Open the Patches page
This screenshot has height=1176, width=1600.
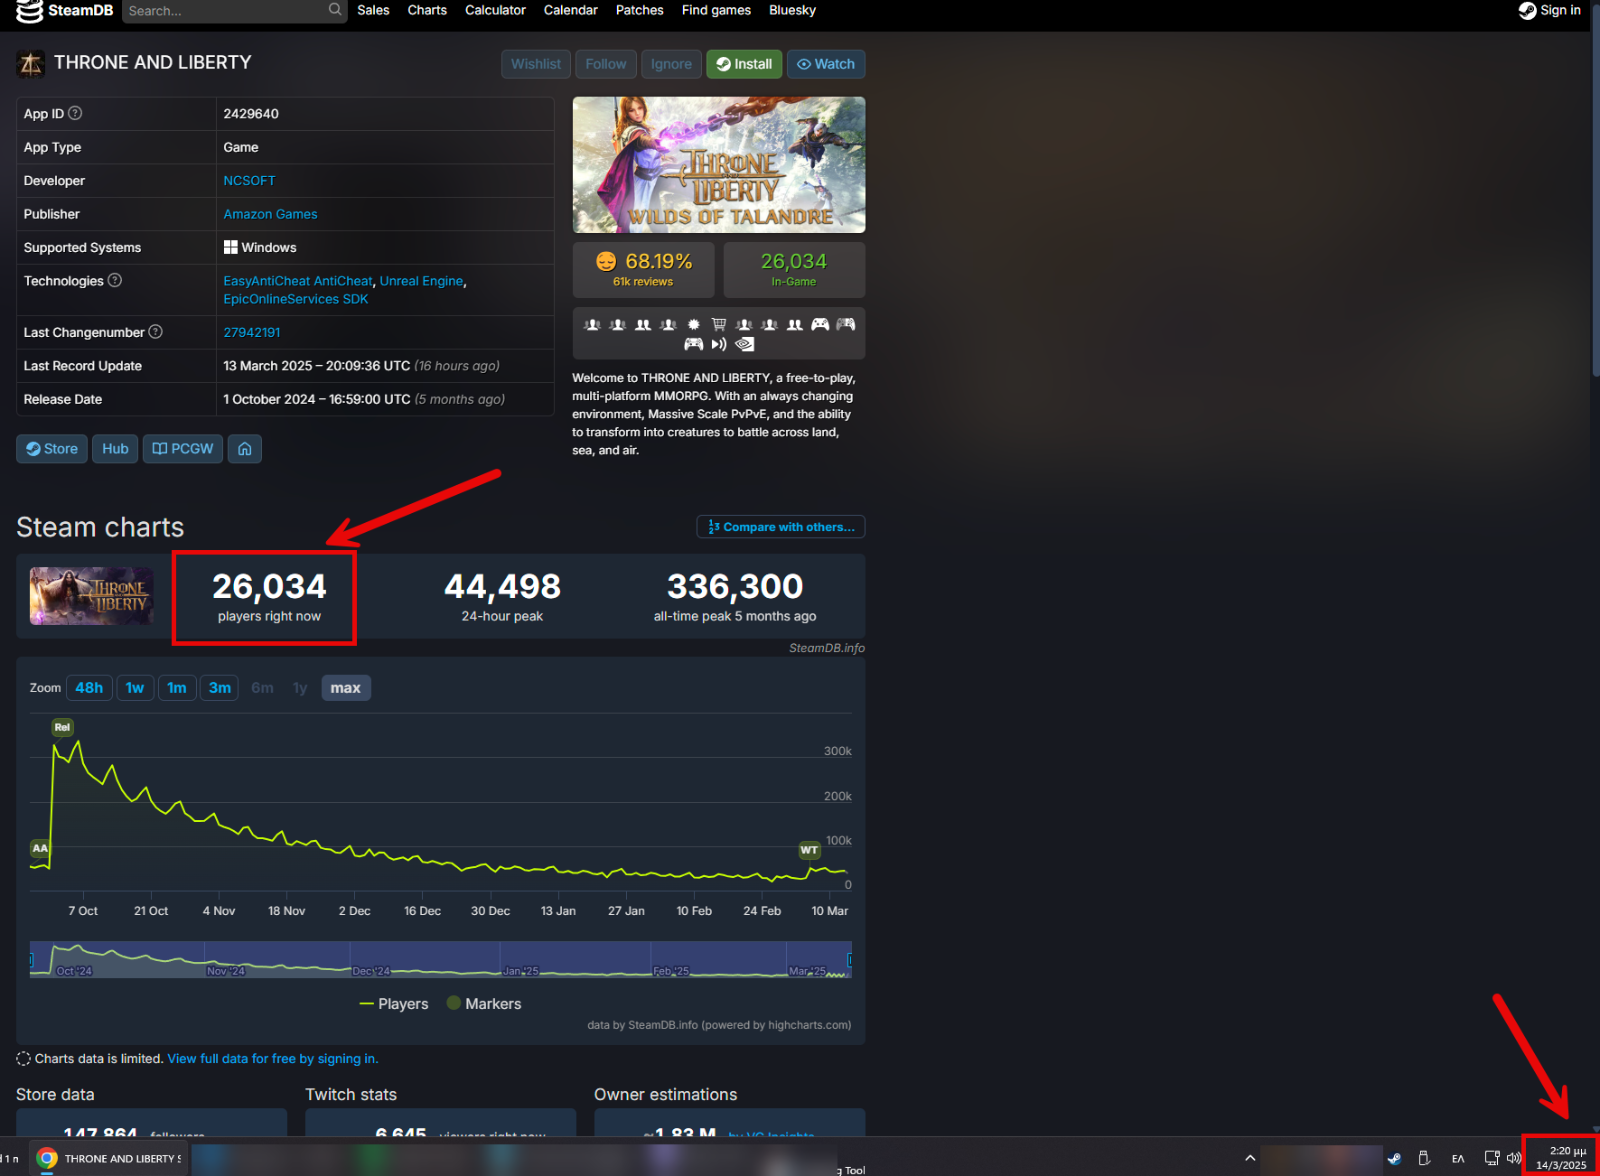pos(639,10)
